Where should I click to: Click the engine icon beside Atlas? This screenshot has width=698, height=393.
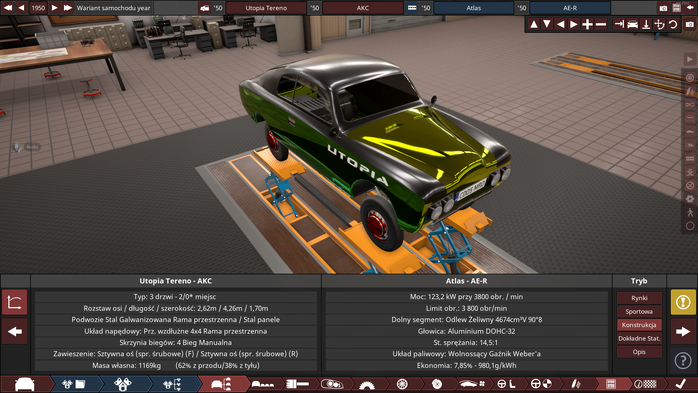412,8
